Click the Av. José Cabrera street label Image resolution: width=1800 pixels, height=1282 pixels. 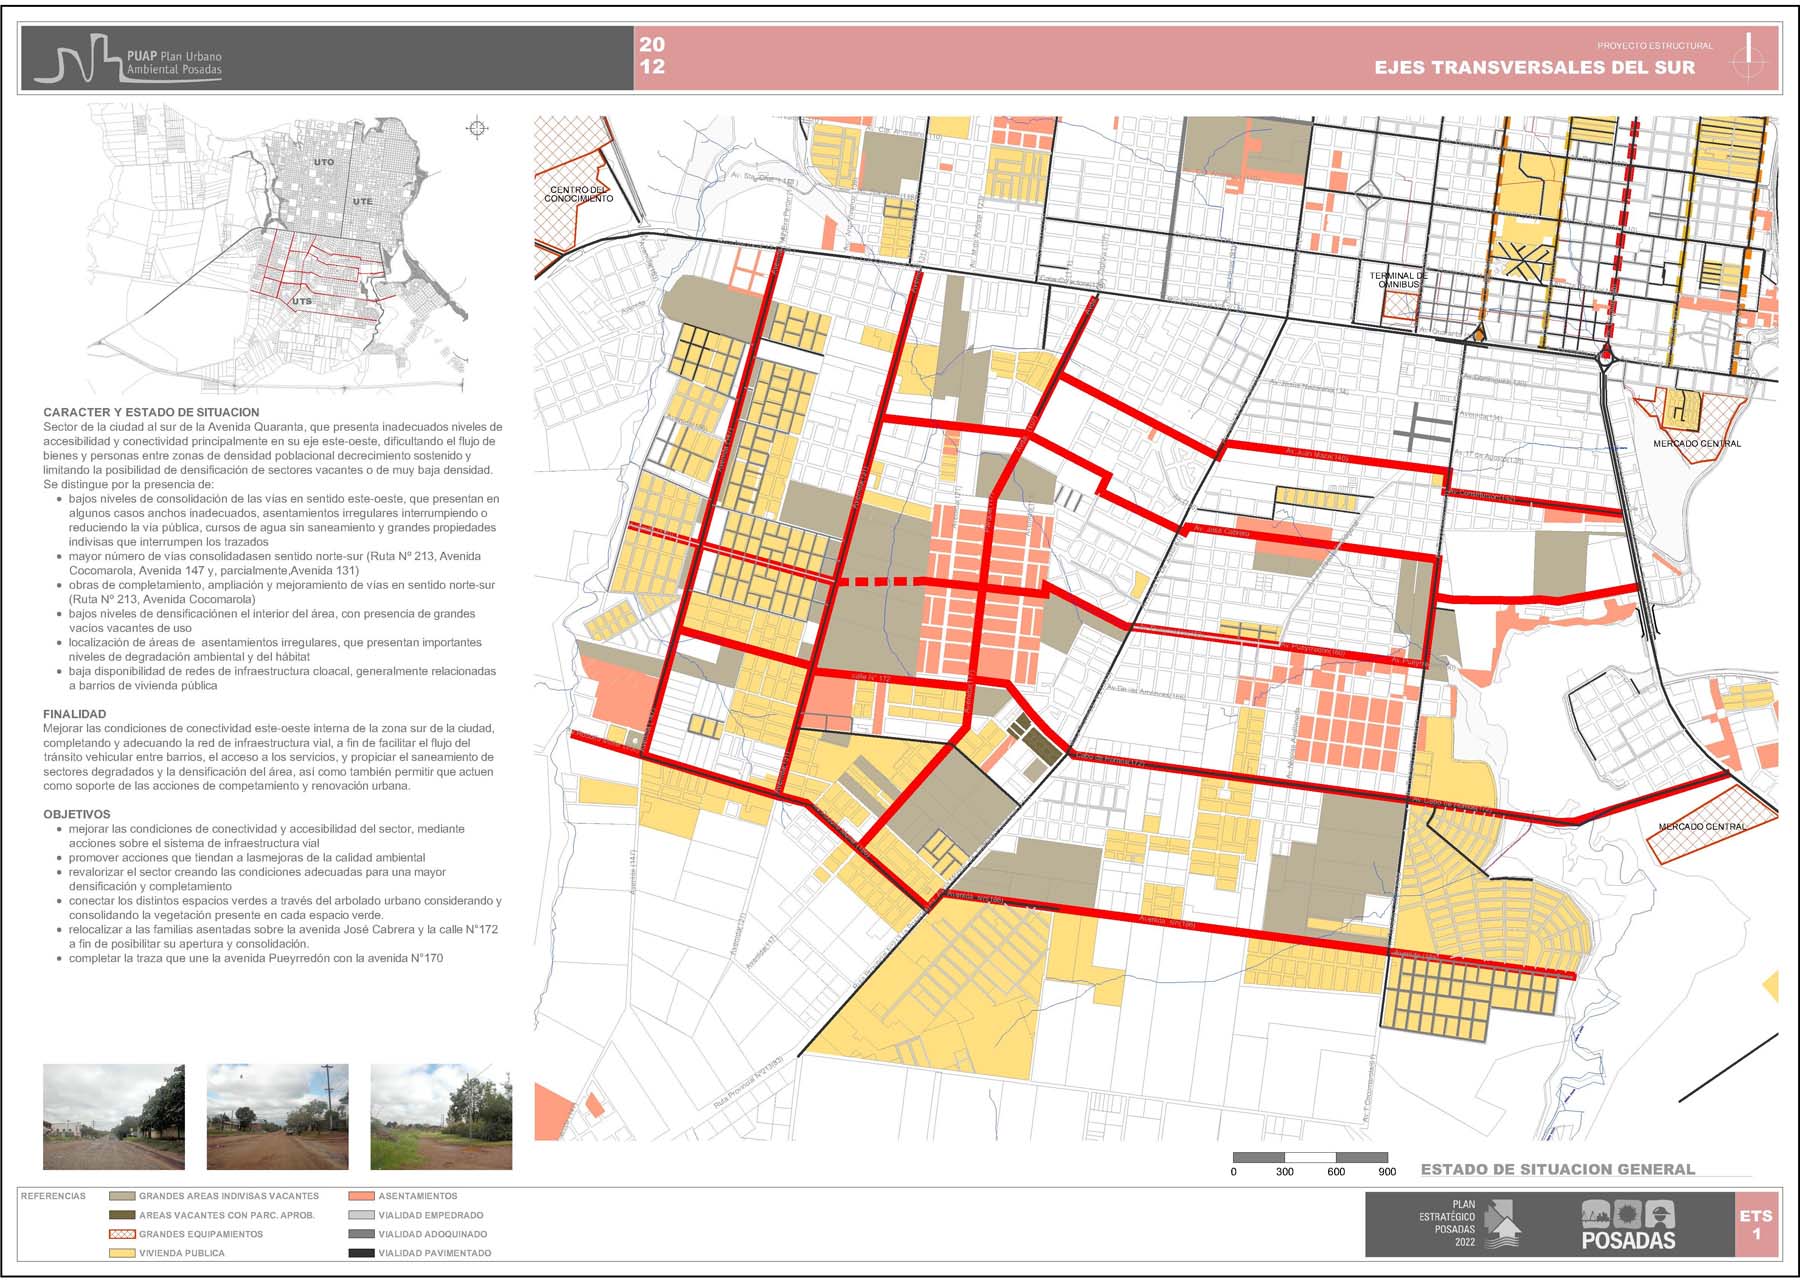pyautogui.click(x=1221, y=531)
